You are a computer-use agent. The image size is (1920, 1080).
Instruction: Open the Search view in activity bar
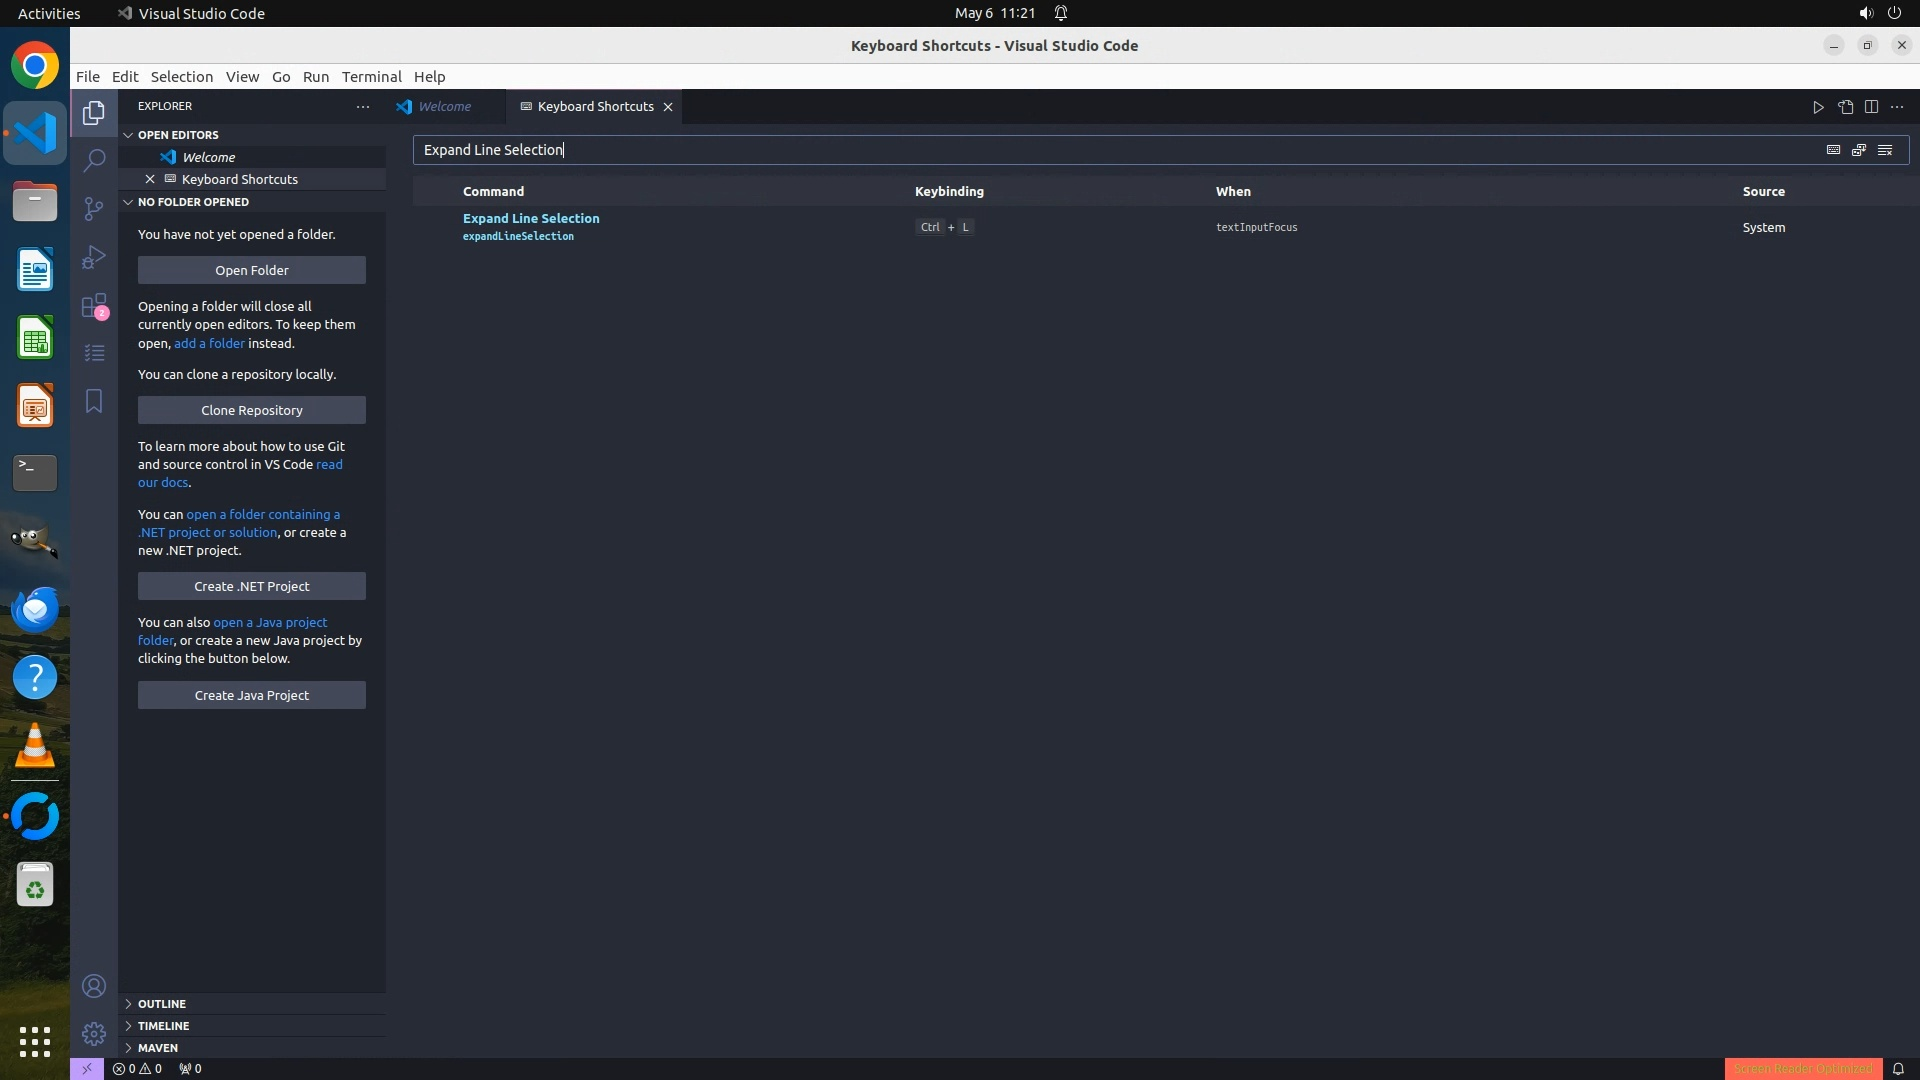click(x=94, y=160)
